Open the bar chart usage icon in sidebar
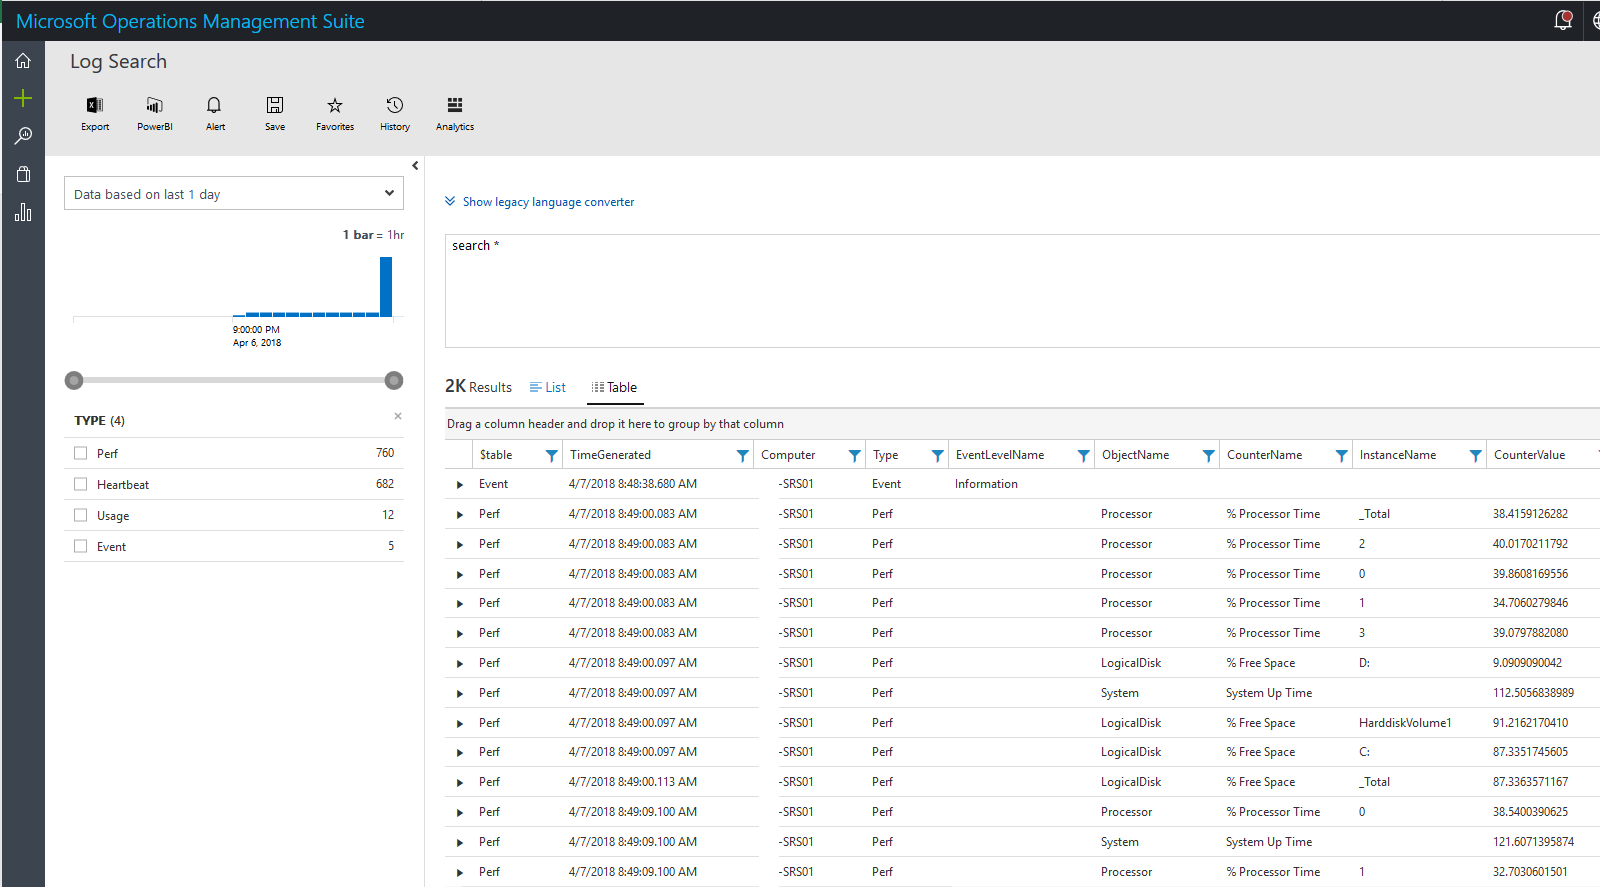This screenshot has height=887, width=1600. (x=23, y=212)
